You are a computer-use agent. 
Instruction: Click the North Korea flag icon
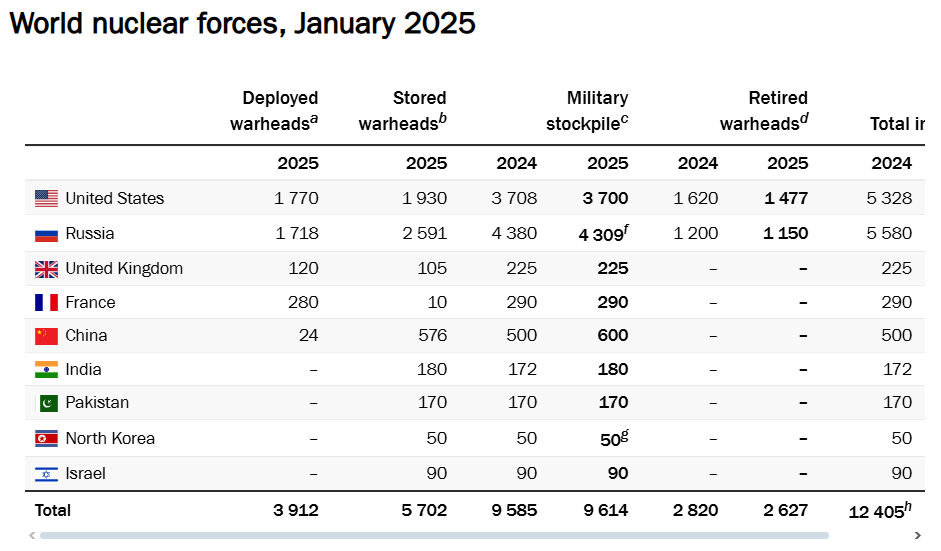[x=46, y=439]
